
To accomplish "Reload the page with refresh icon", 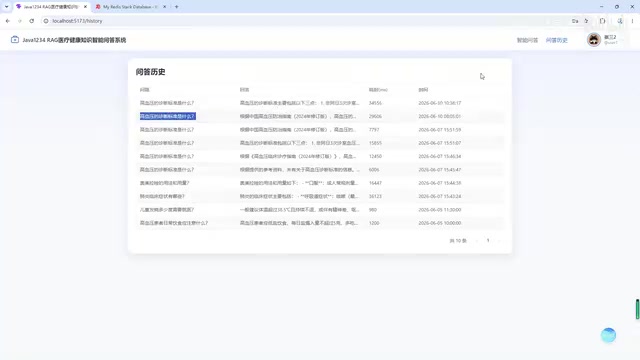I will [x=31, y=21].
